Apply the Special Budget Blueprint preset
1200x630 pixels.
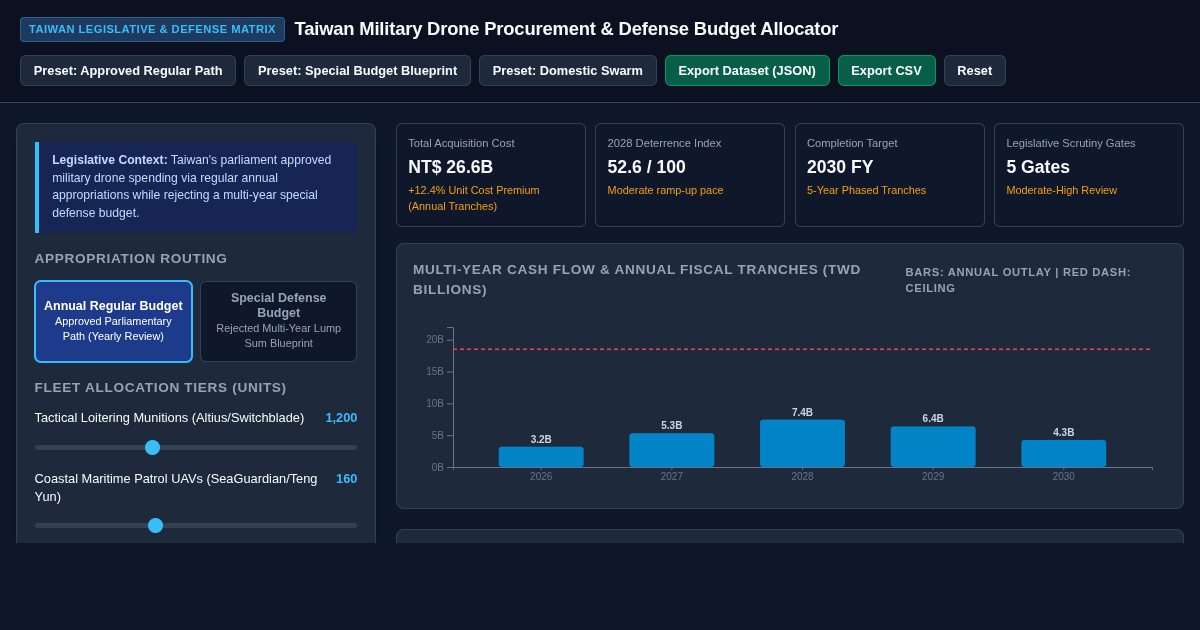pos(357,70)
